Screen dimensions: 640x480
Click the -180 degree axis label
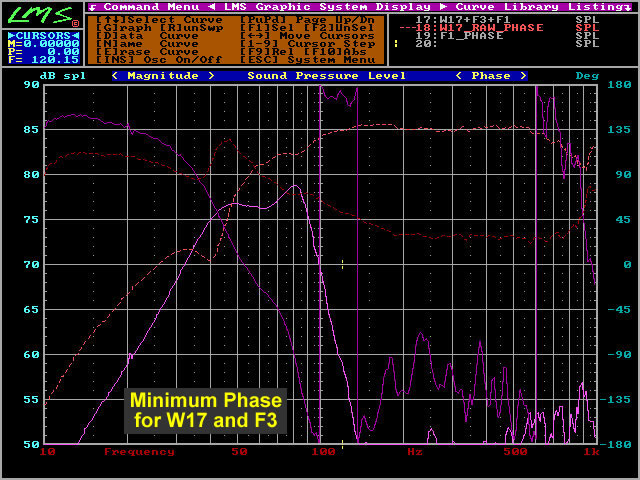615,444
